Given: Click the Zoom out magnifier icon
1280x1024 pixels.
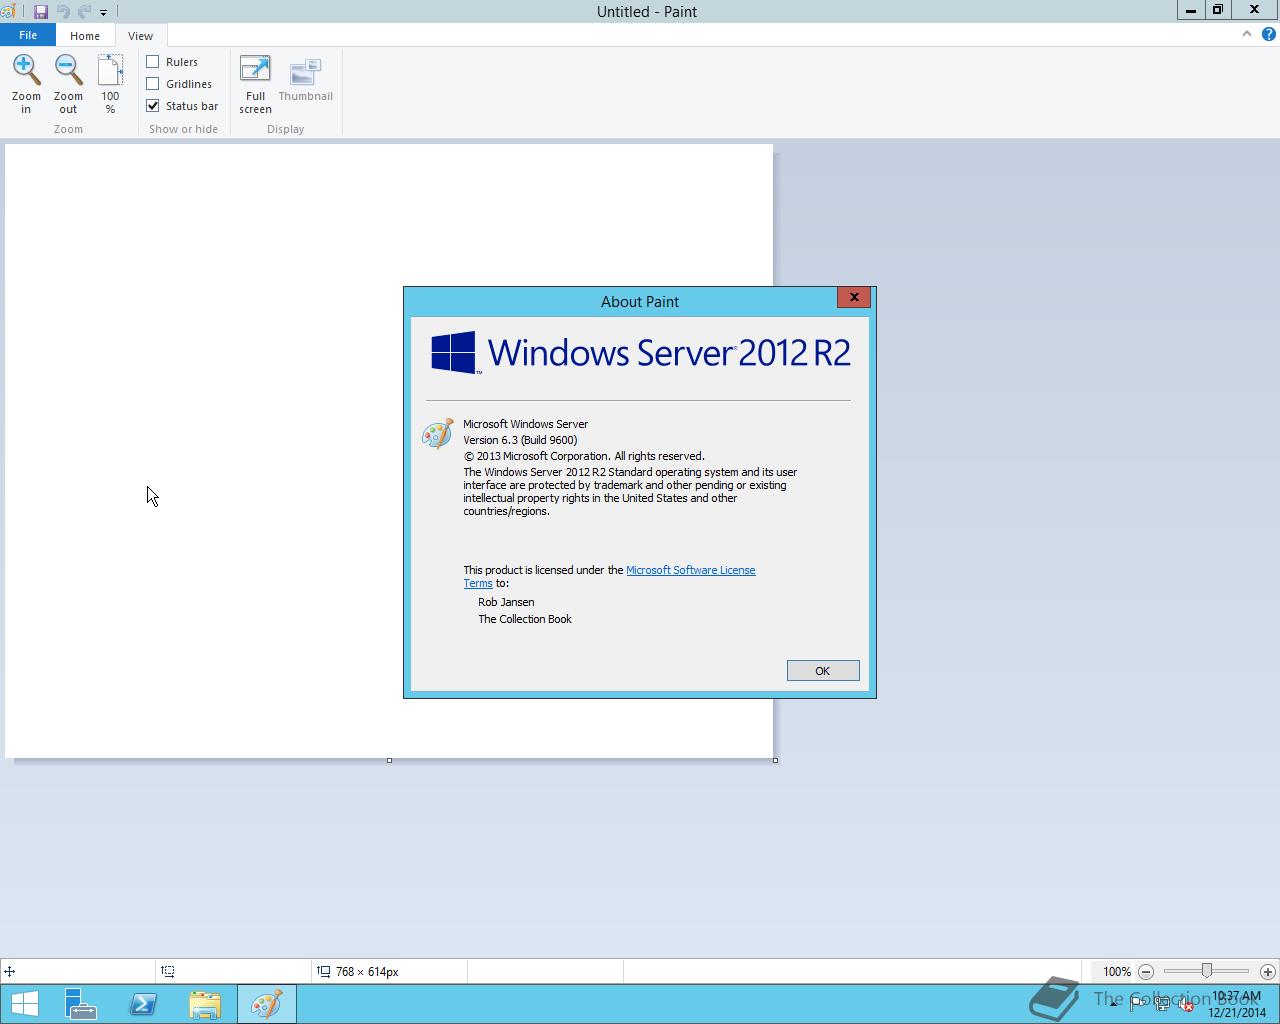Looking at the screenshot, I should click(x=68, y=70).
